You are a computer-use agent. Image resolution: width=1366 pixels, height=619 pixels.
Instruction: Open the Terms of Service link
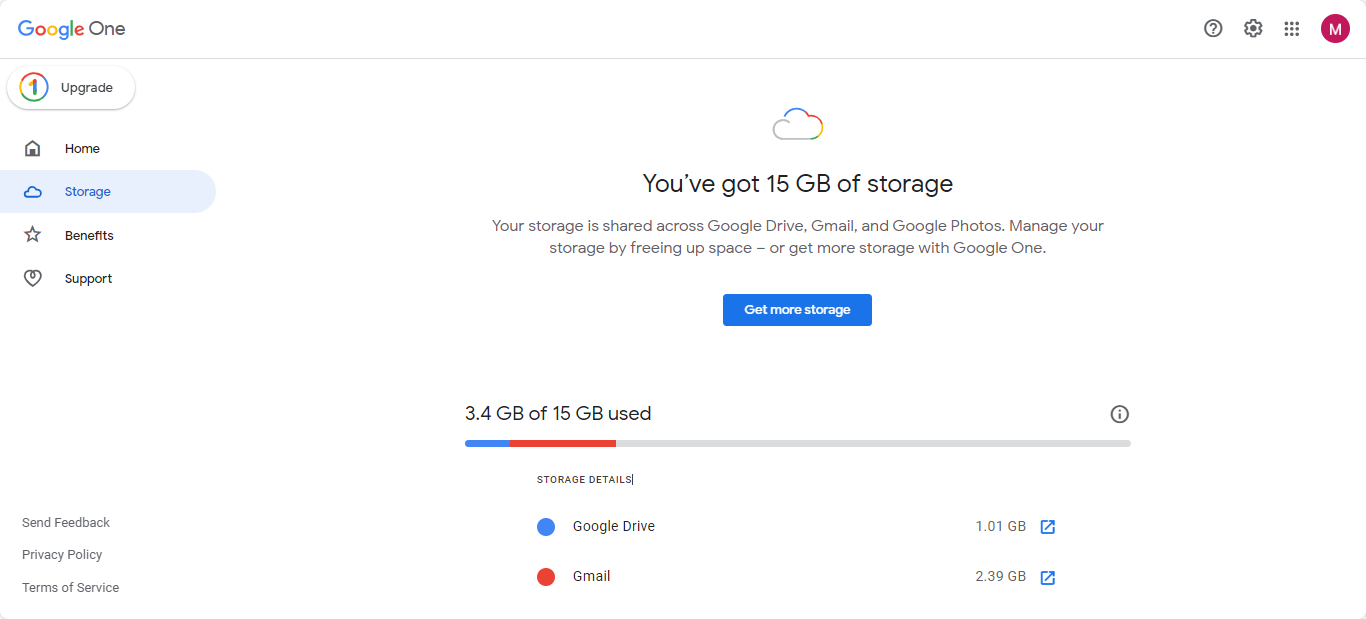coord(70,587)
